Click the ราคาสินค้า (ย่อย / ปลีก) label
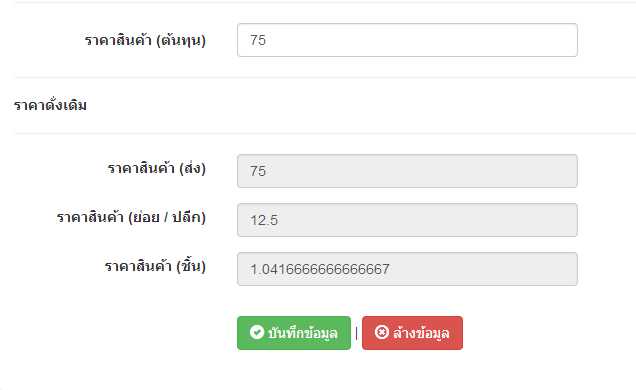This screenshot has width=636, height=390. 131,217
